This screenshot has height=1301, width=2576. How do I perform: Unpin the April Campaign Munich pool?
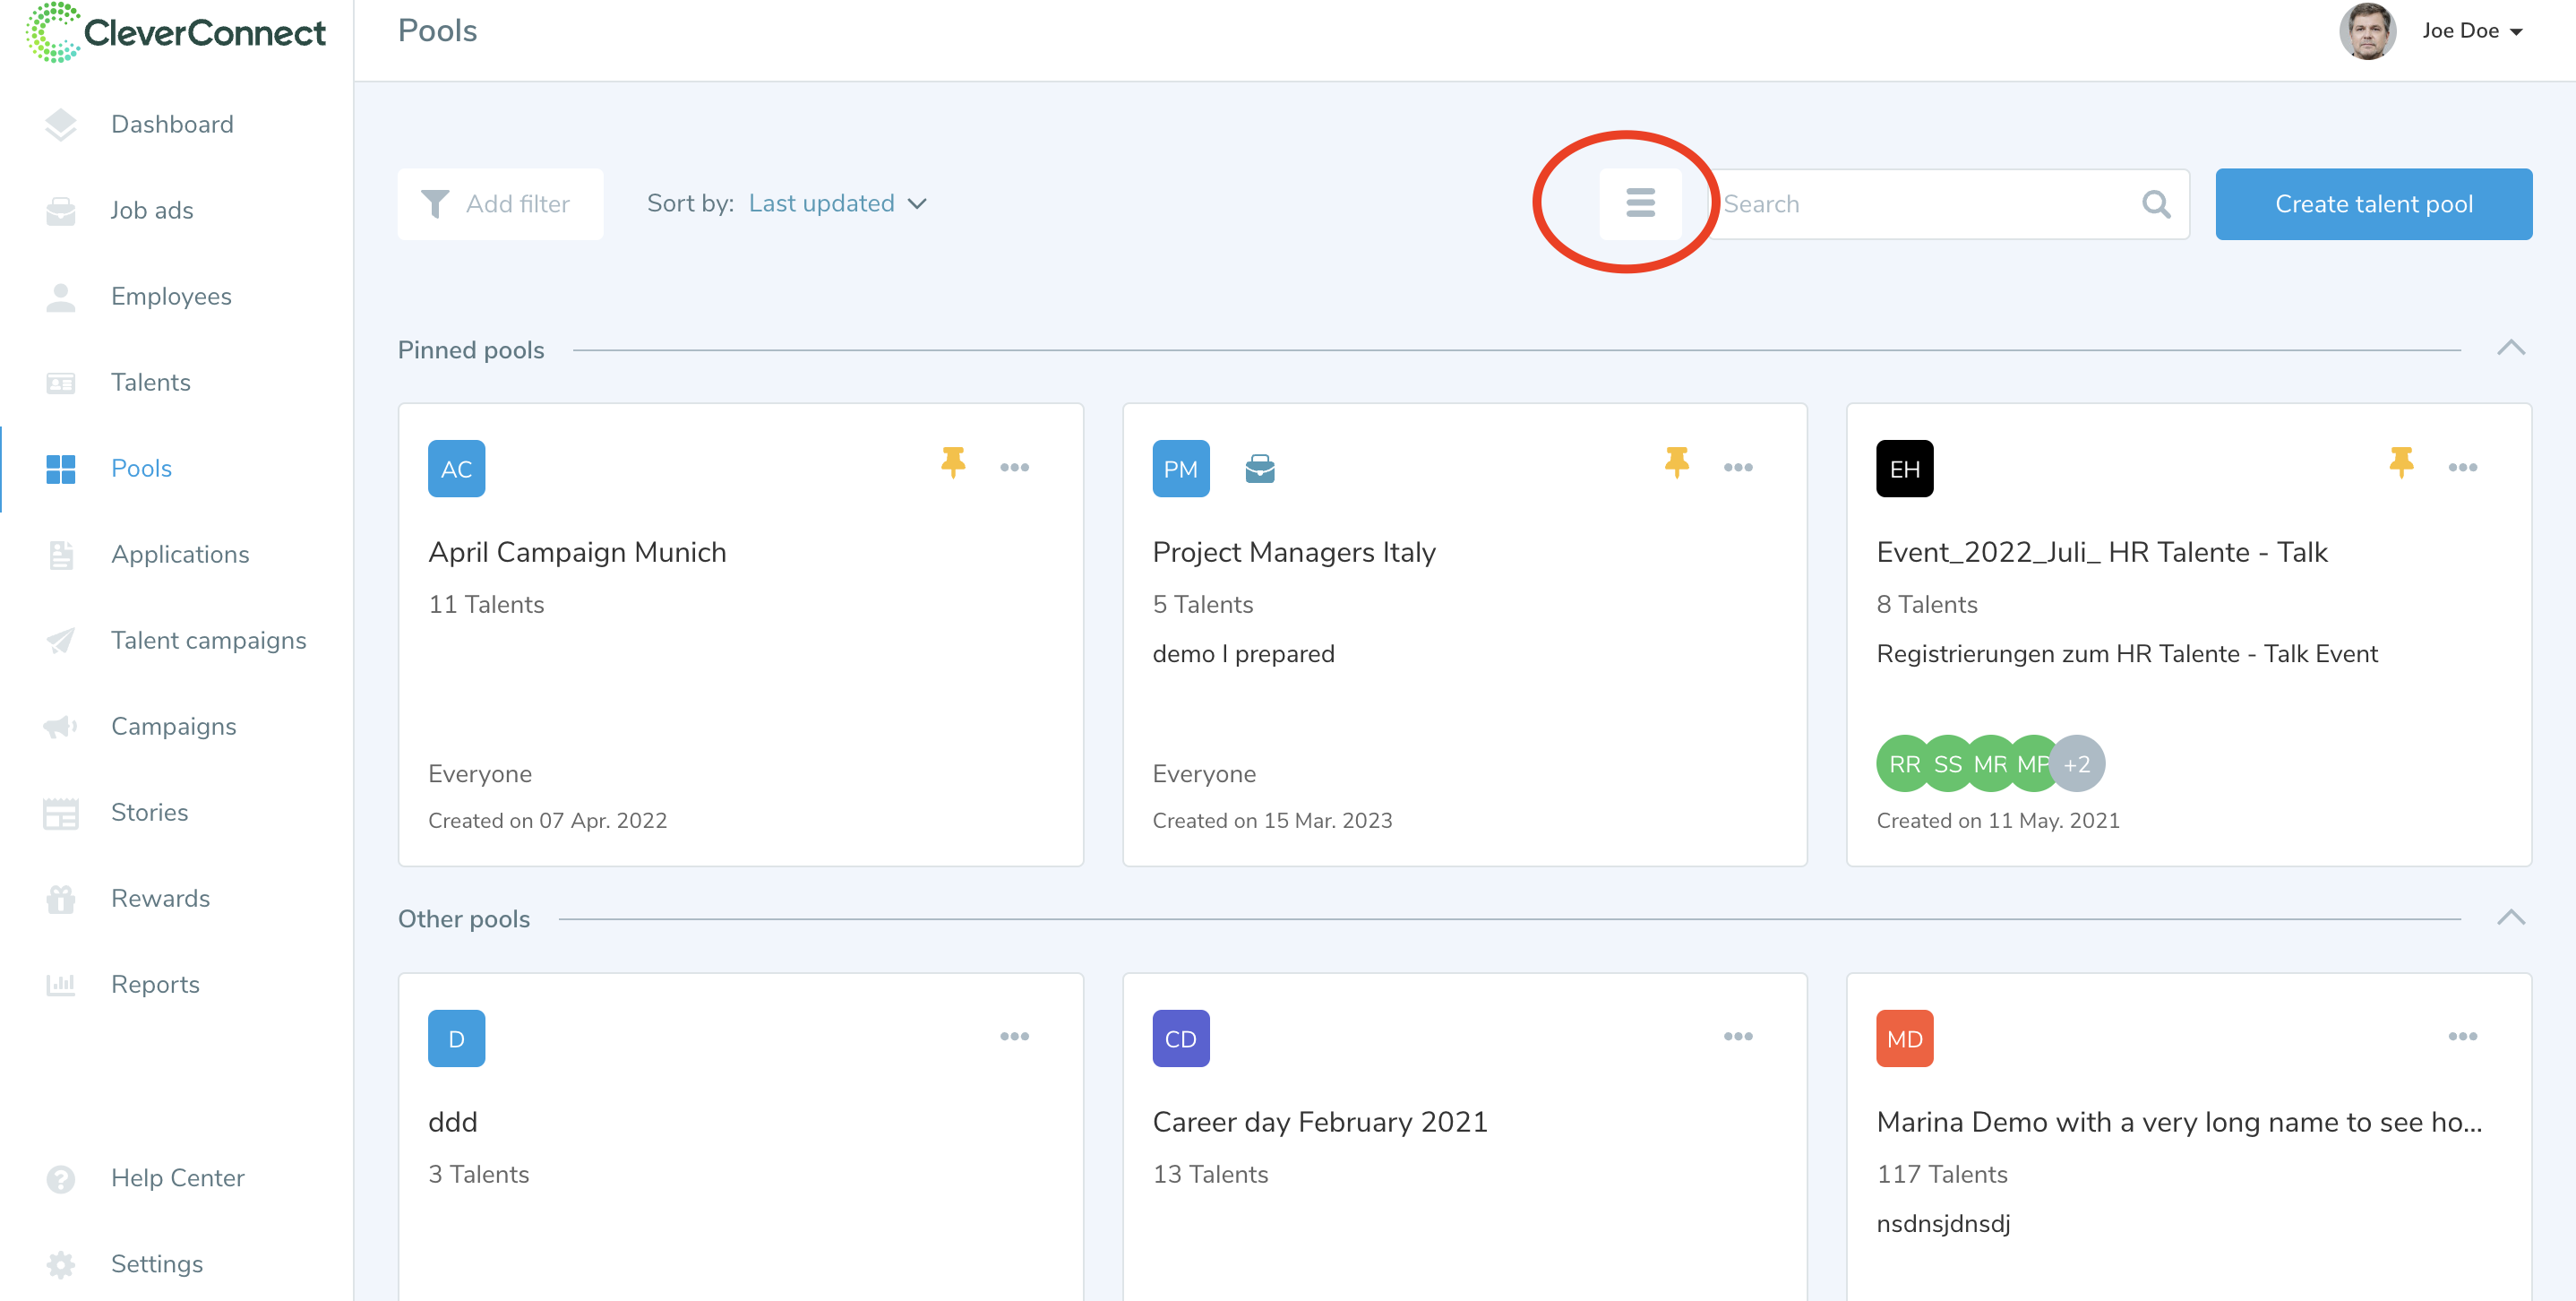952,463
